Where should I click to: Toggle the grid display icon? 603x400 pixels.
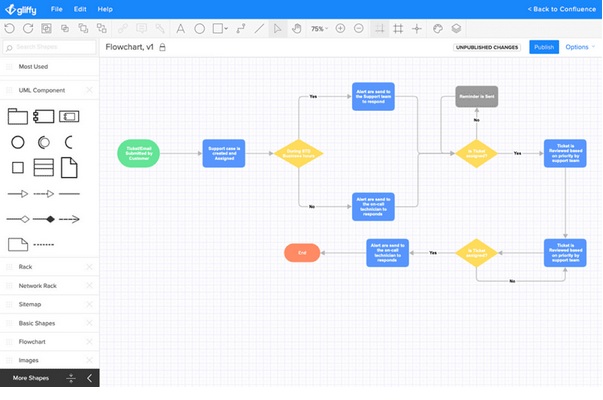tap(398, 28)
